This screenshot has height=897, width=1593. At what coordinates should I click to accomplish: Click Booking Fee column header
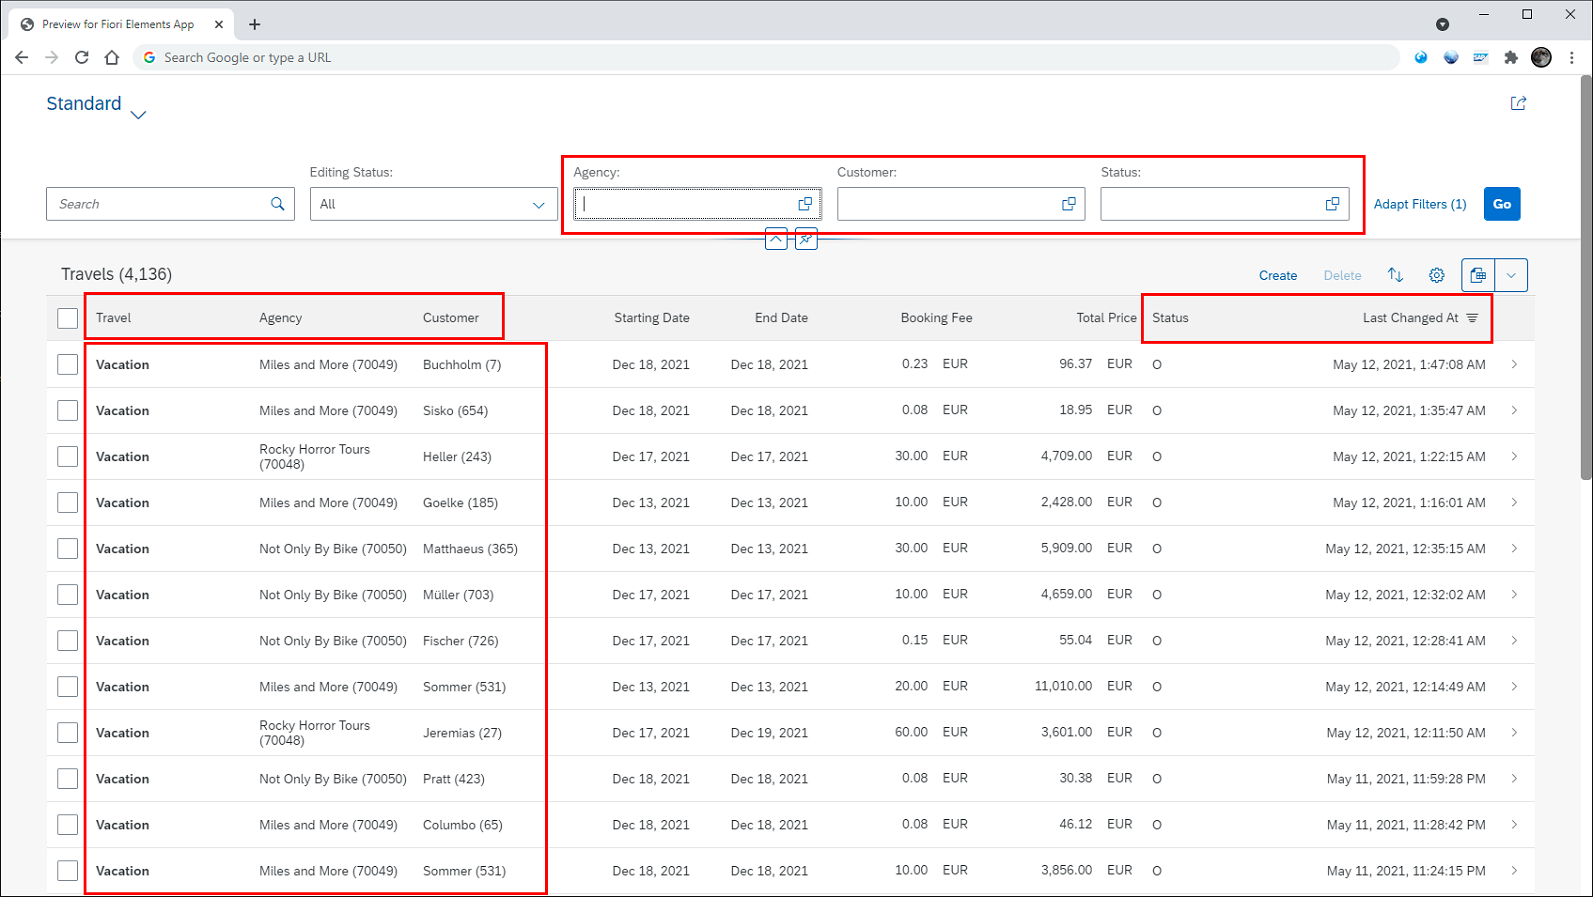[x=936, y=318]
